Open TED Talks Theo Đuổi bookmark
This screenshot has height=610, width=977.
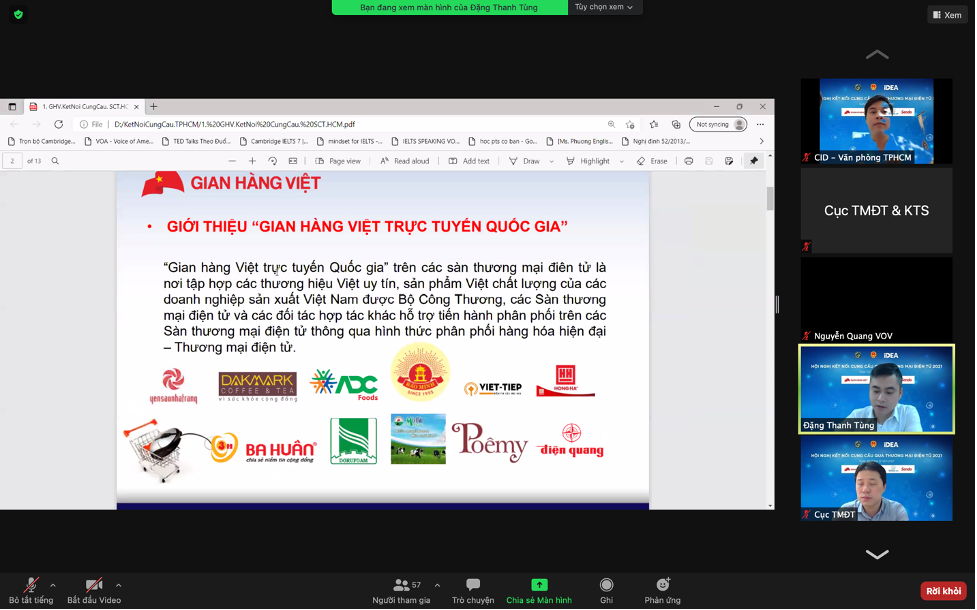(x=196, y=141)
